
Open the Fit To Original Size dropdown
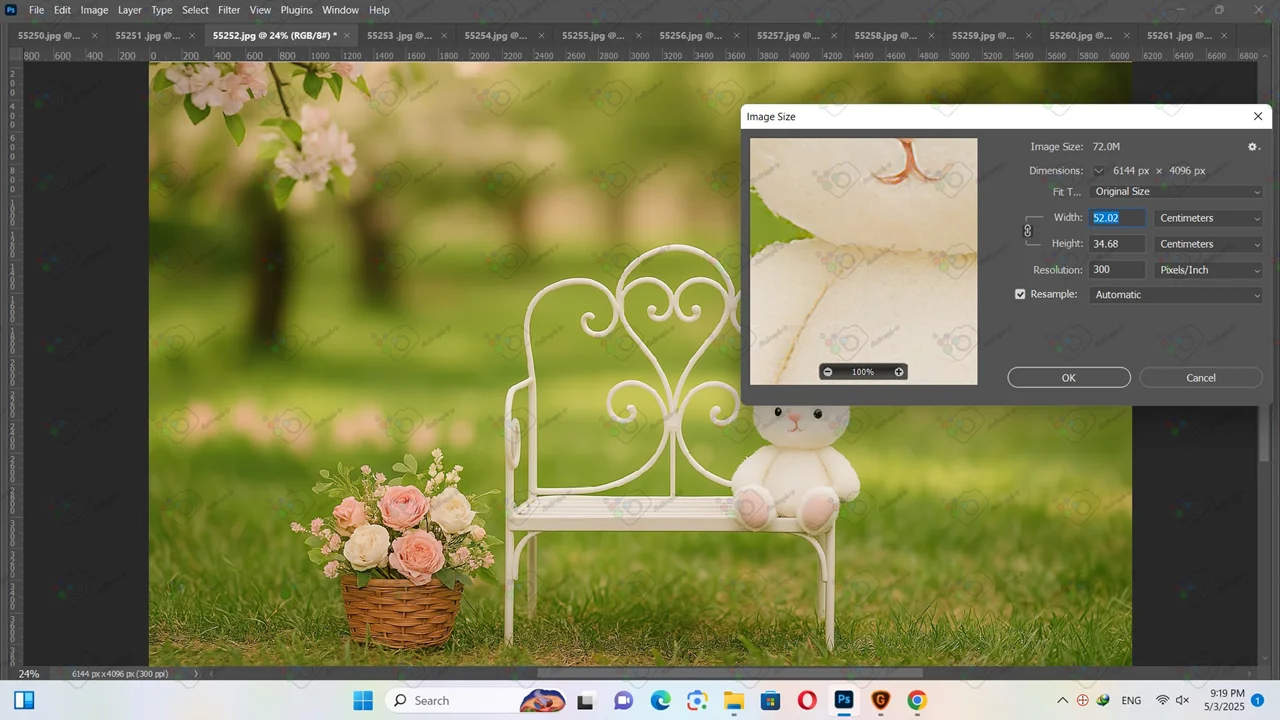[1175, 192]
